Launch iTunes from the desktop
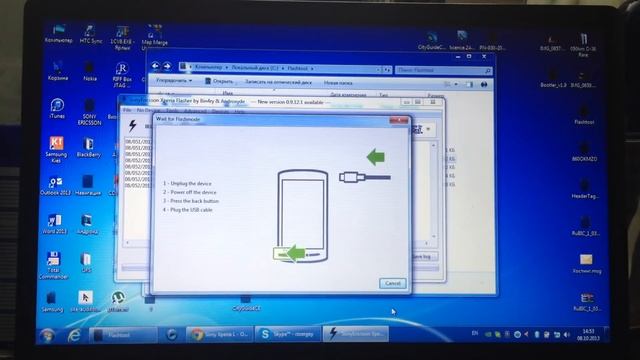Viewport: 640px width, 360px height. (57, 108)
